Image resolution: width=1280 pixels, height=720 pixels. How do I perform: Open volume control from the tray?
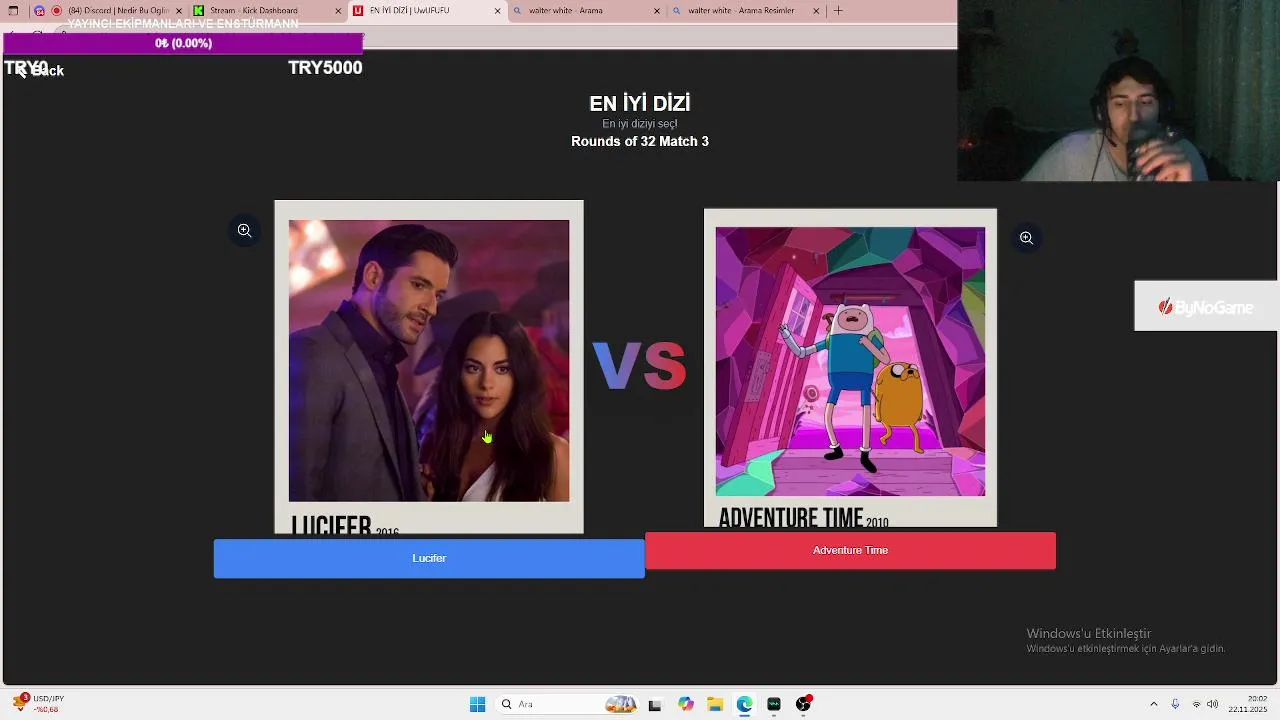coord(1213,704)
